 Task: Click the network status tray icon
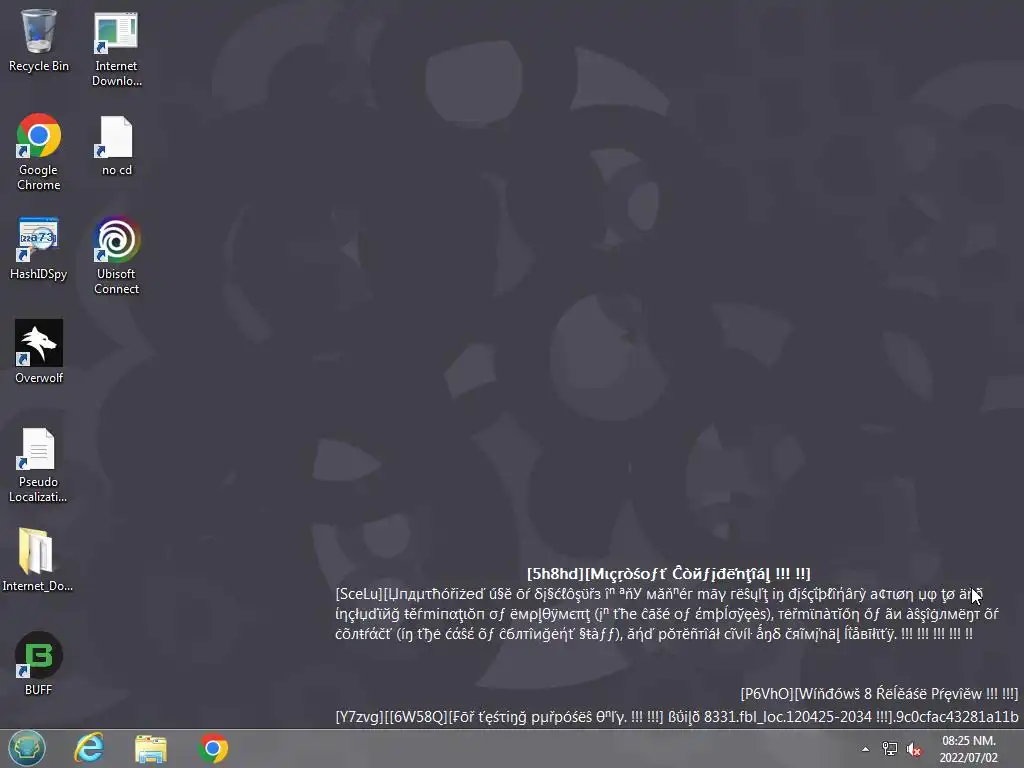tap(889, 749)
